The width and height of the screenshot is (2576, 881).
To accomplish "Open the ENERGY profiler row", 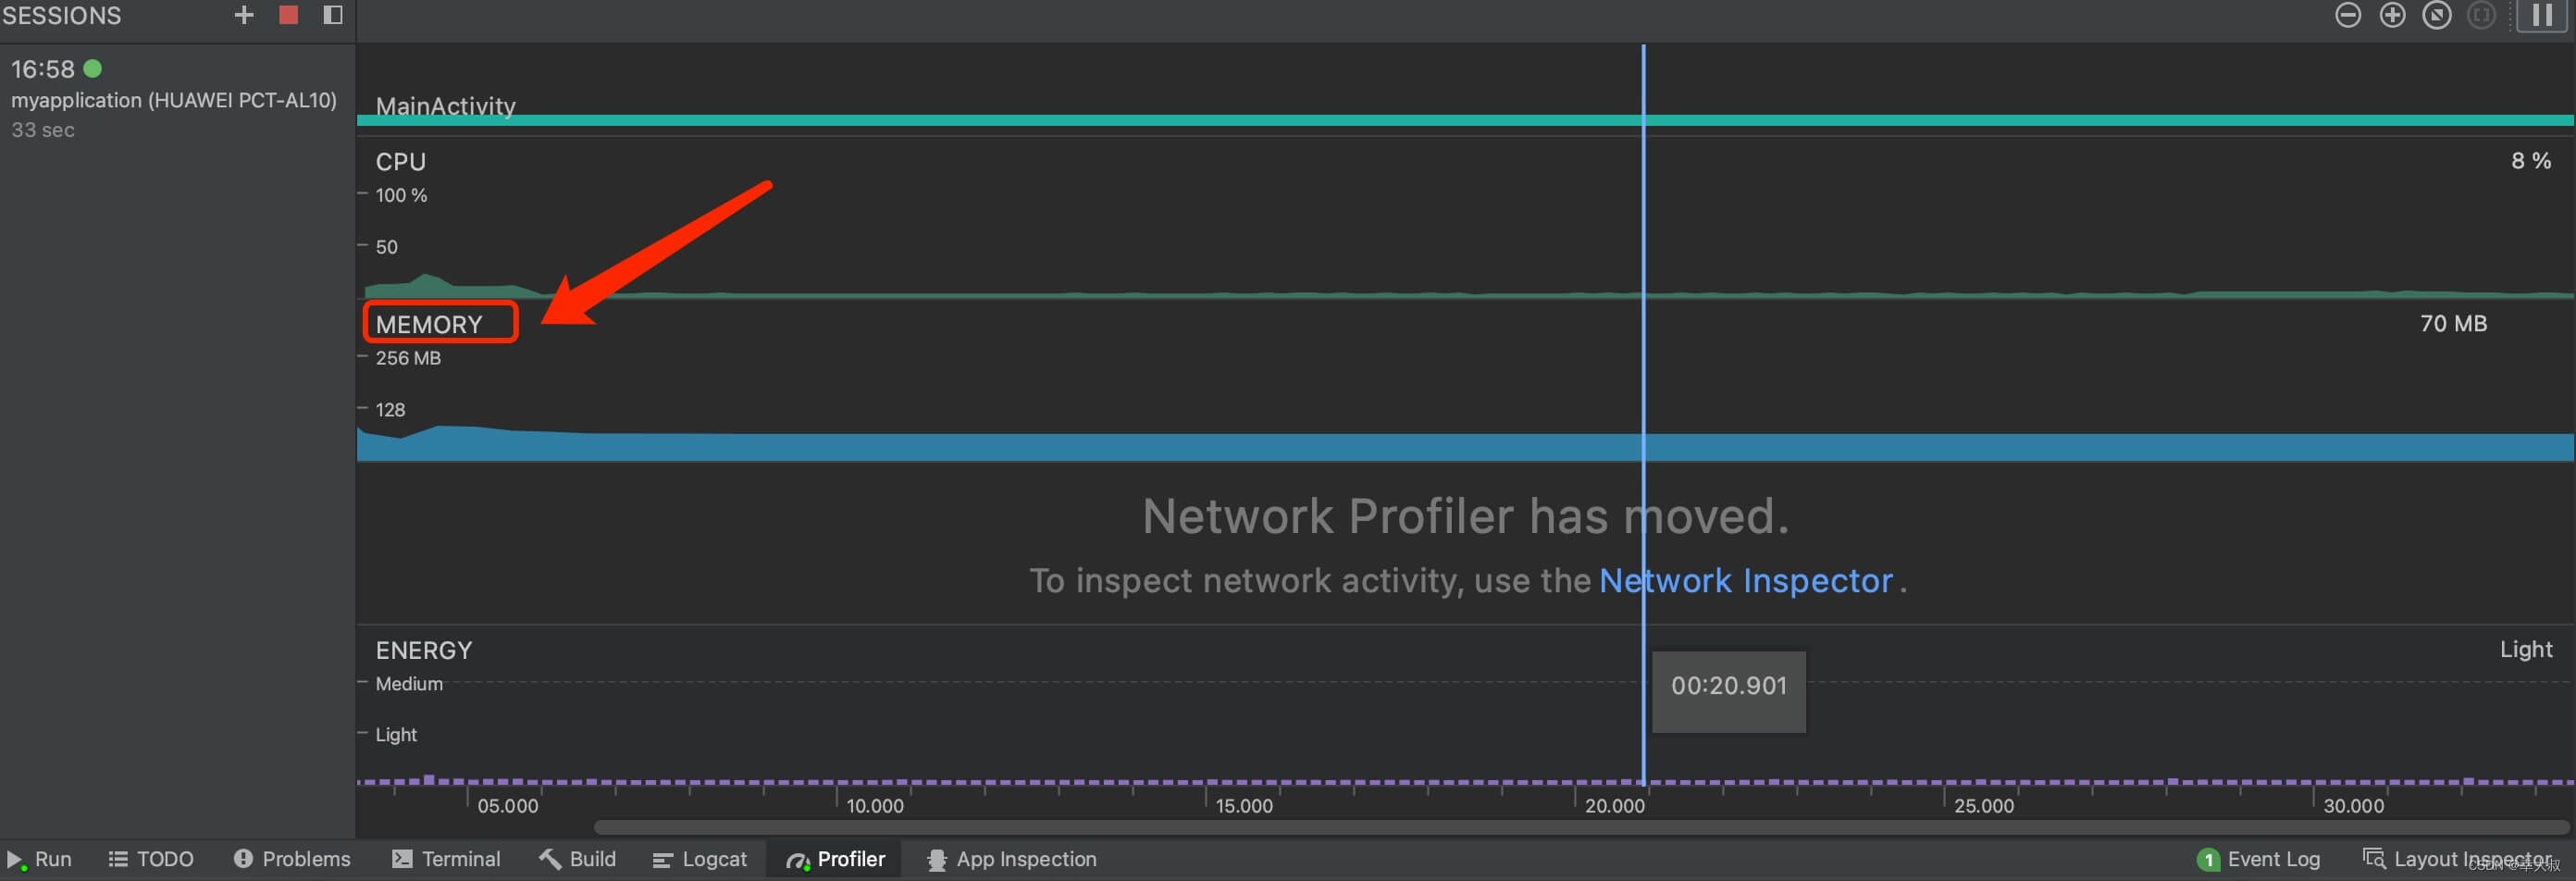I will pos(423,650).
